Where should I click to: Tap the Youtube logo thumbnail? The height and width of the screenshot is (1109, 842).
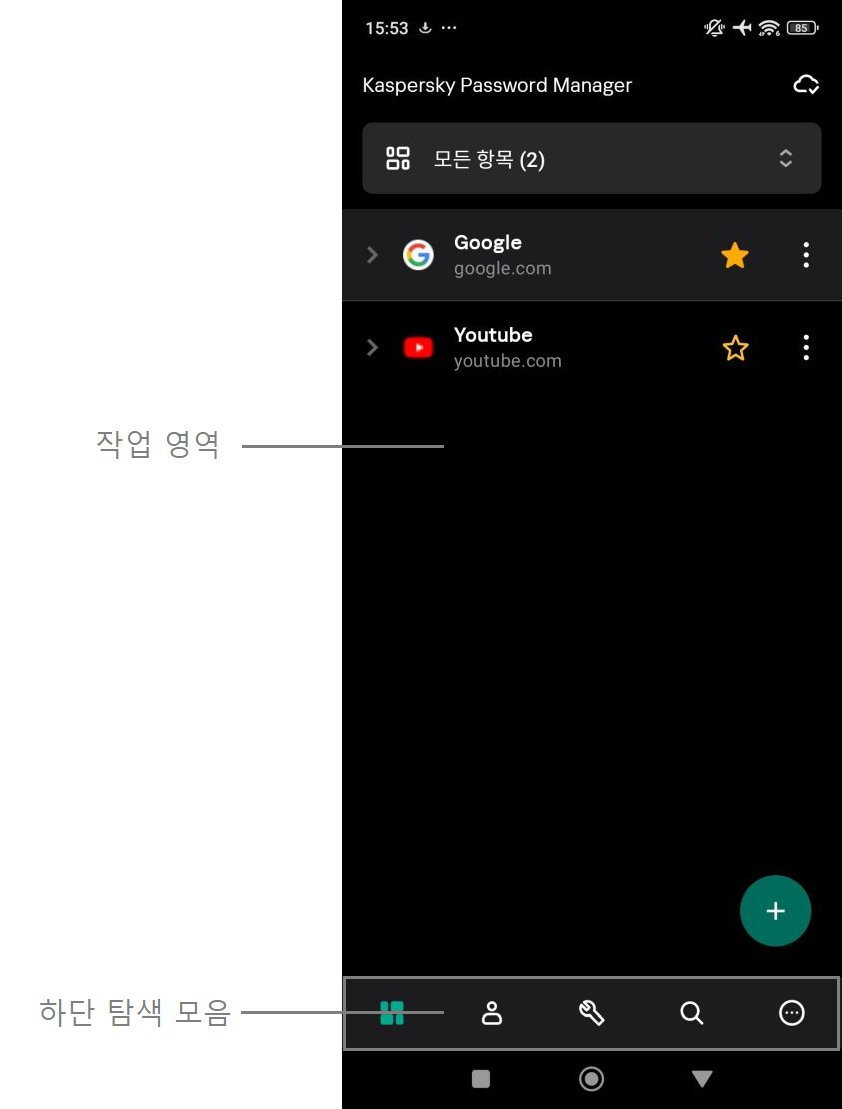click(418, 347)
